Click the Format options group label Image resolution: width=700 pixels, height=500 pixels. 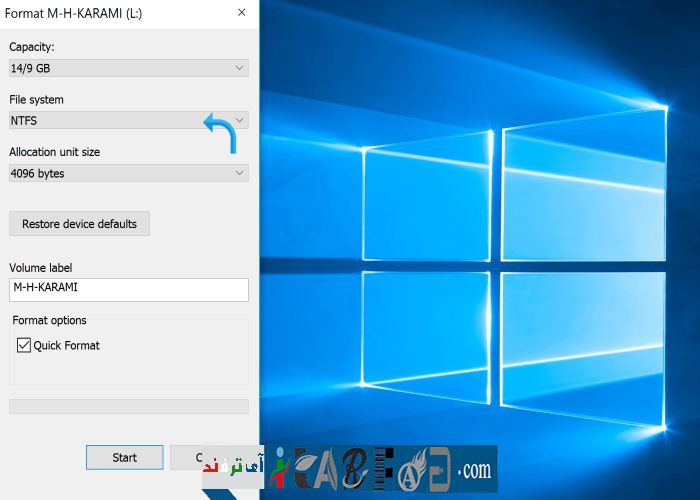49,320
